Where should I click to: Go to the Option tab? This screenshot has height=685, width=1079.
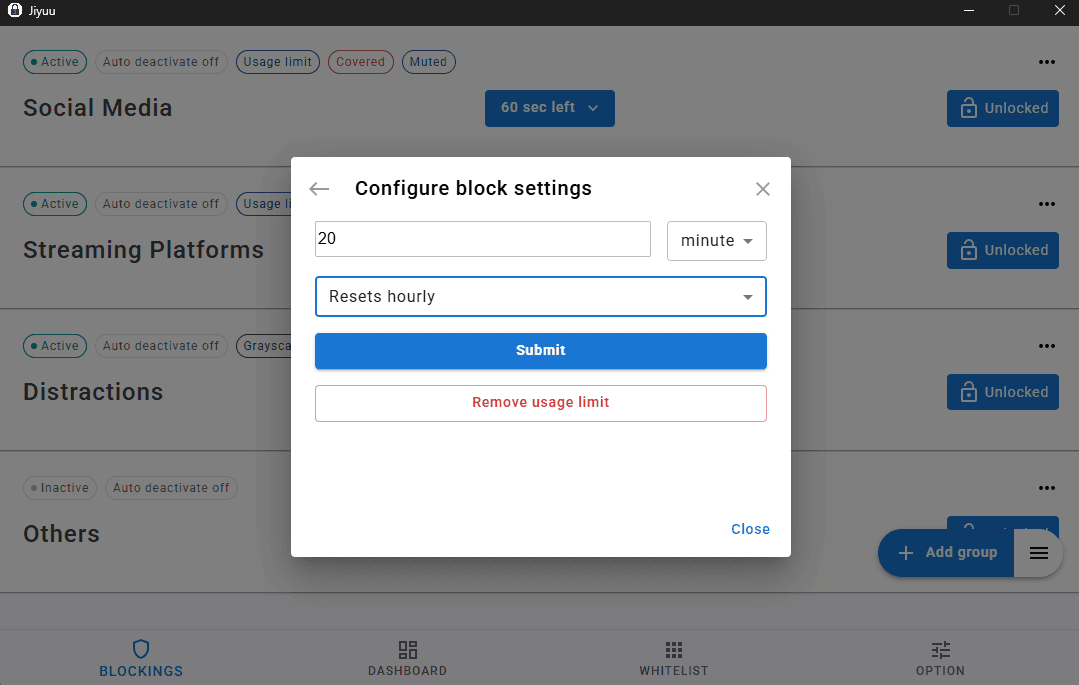(x=940, y=658)
